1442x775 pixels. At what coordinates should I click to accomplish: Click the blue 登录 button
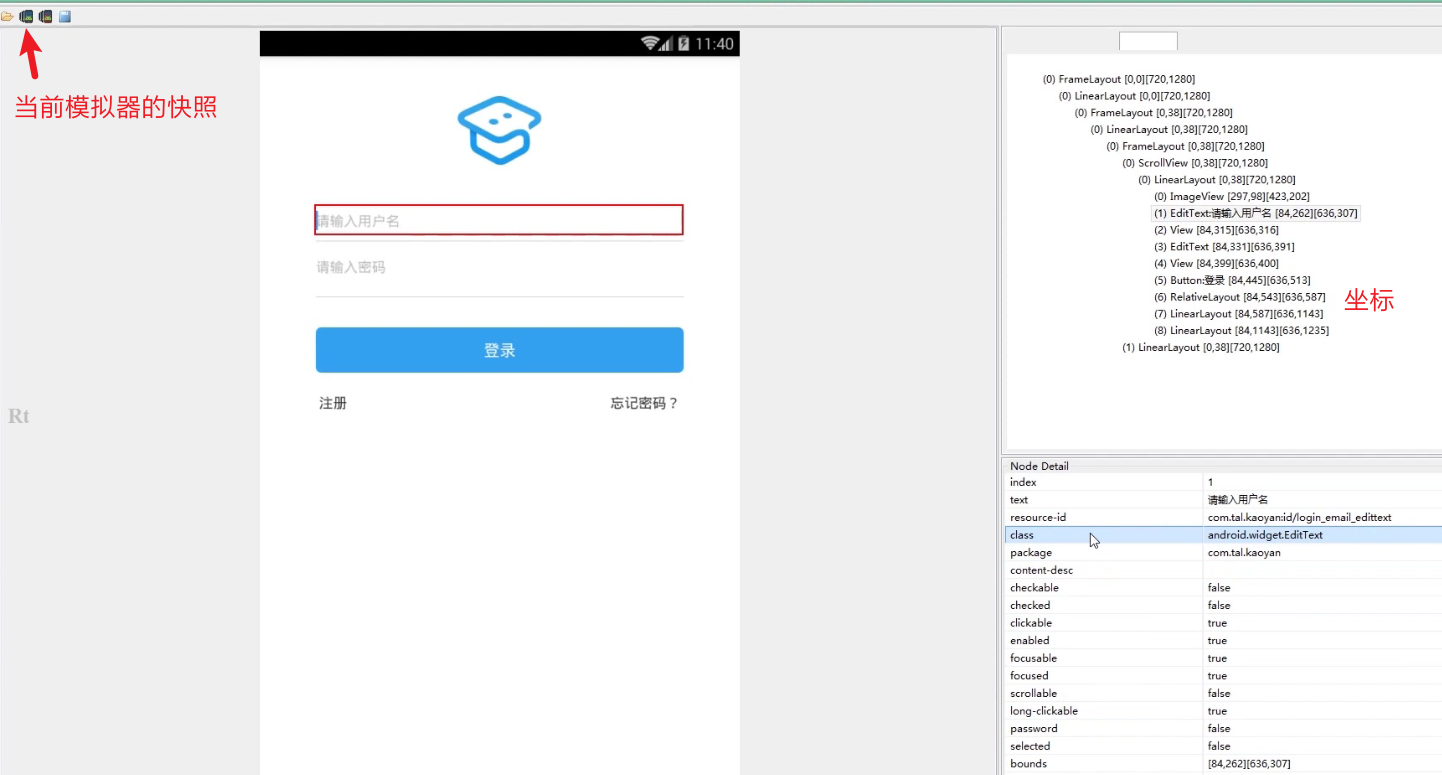499,350
